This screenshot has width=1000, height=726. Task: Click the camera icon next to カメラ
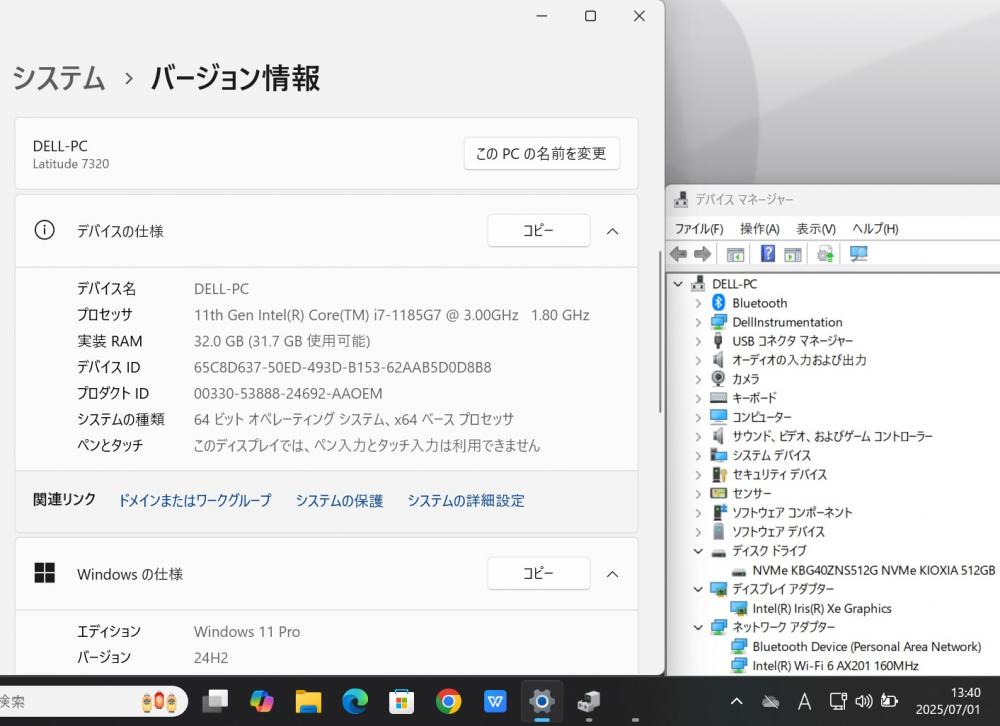tap(718, 378)
